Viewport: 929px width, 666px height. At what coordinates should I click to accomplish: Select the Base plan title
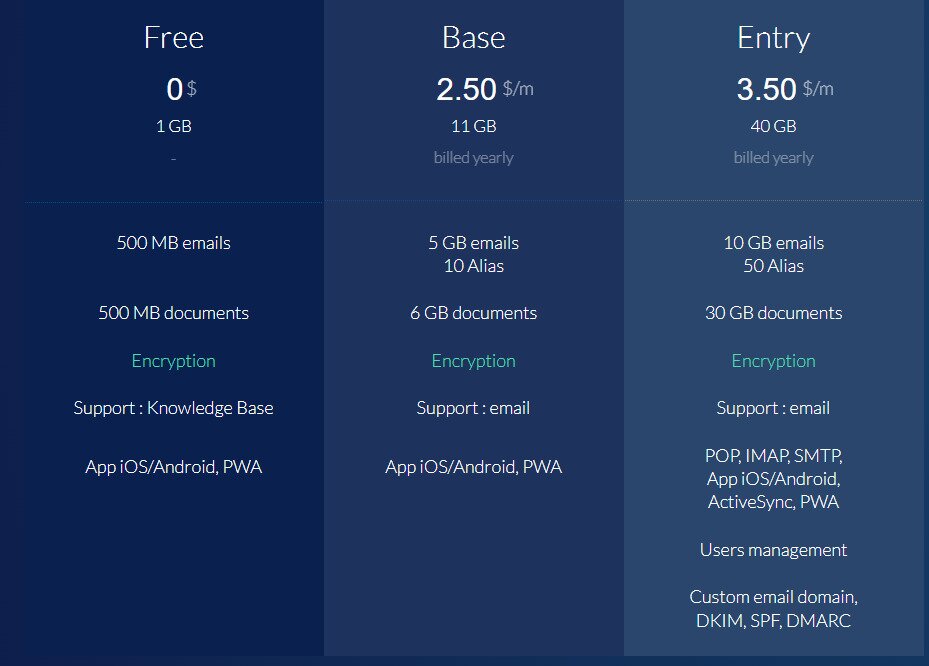coord(473,38)
